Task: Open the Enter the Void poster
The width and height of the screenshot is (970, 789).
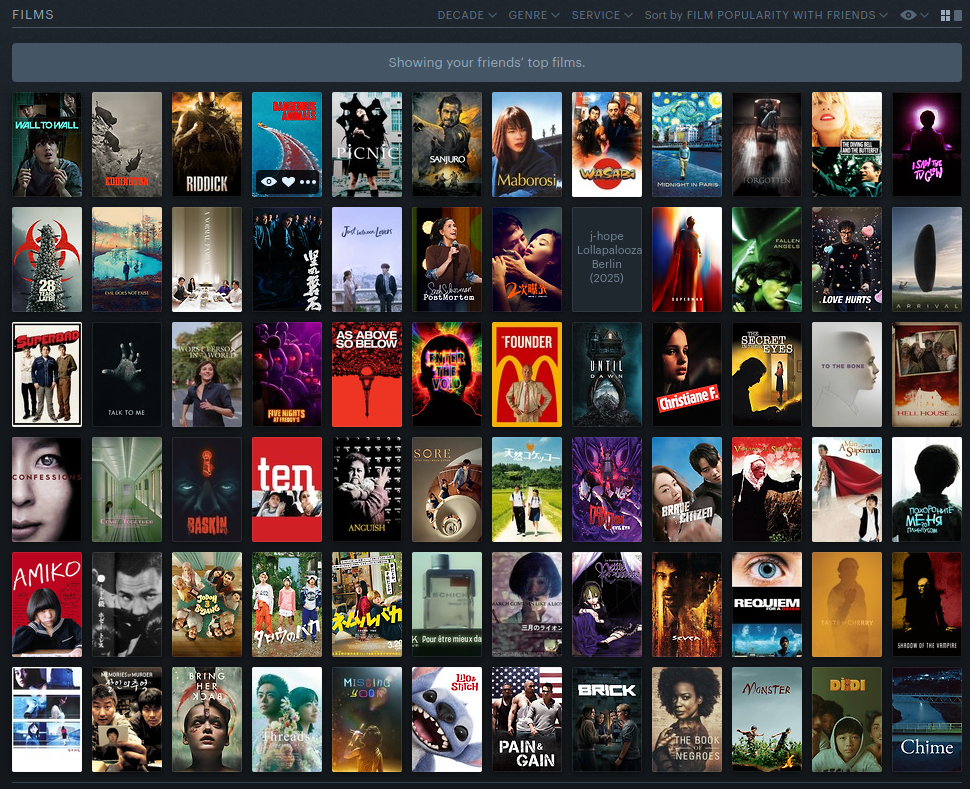Action: tap(447, 375)
